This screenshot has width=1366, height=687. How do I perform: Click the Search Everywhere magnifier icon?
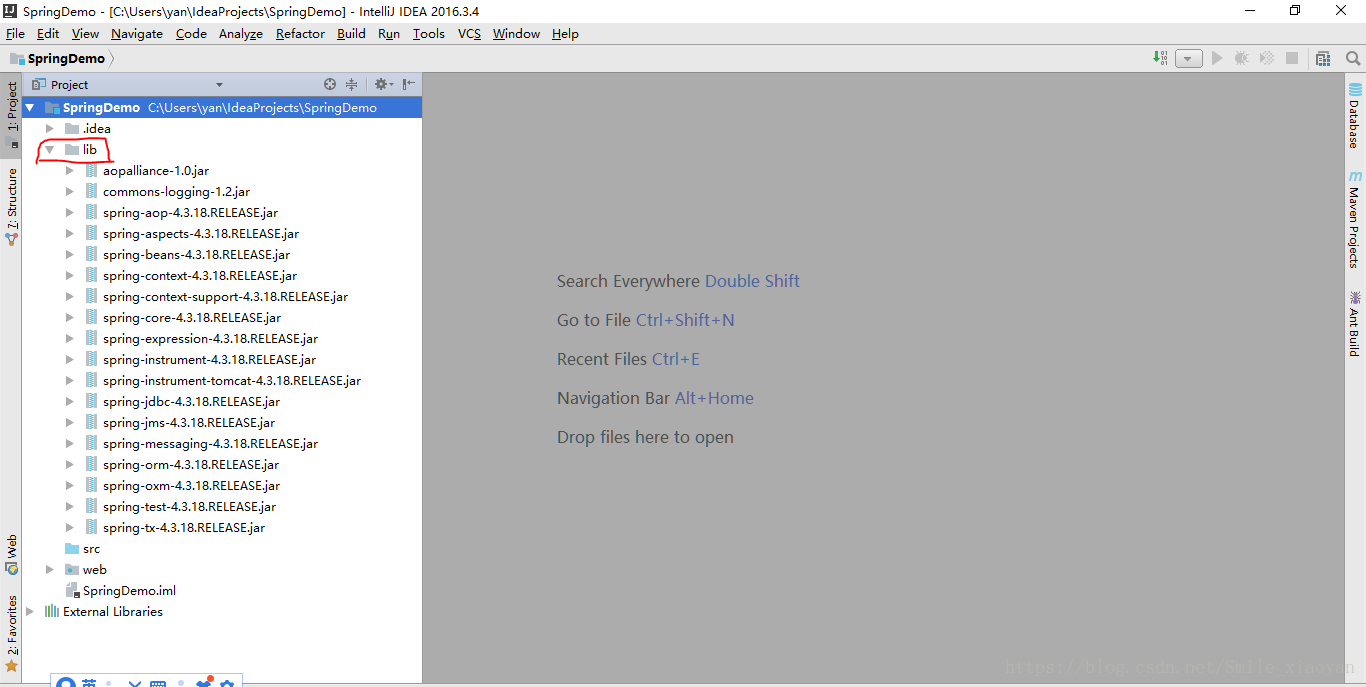pos(1352,58)
